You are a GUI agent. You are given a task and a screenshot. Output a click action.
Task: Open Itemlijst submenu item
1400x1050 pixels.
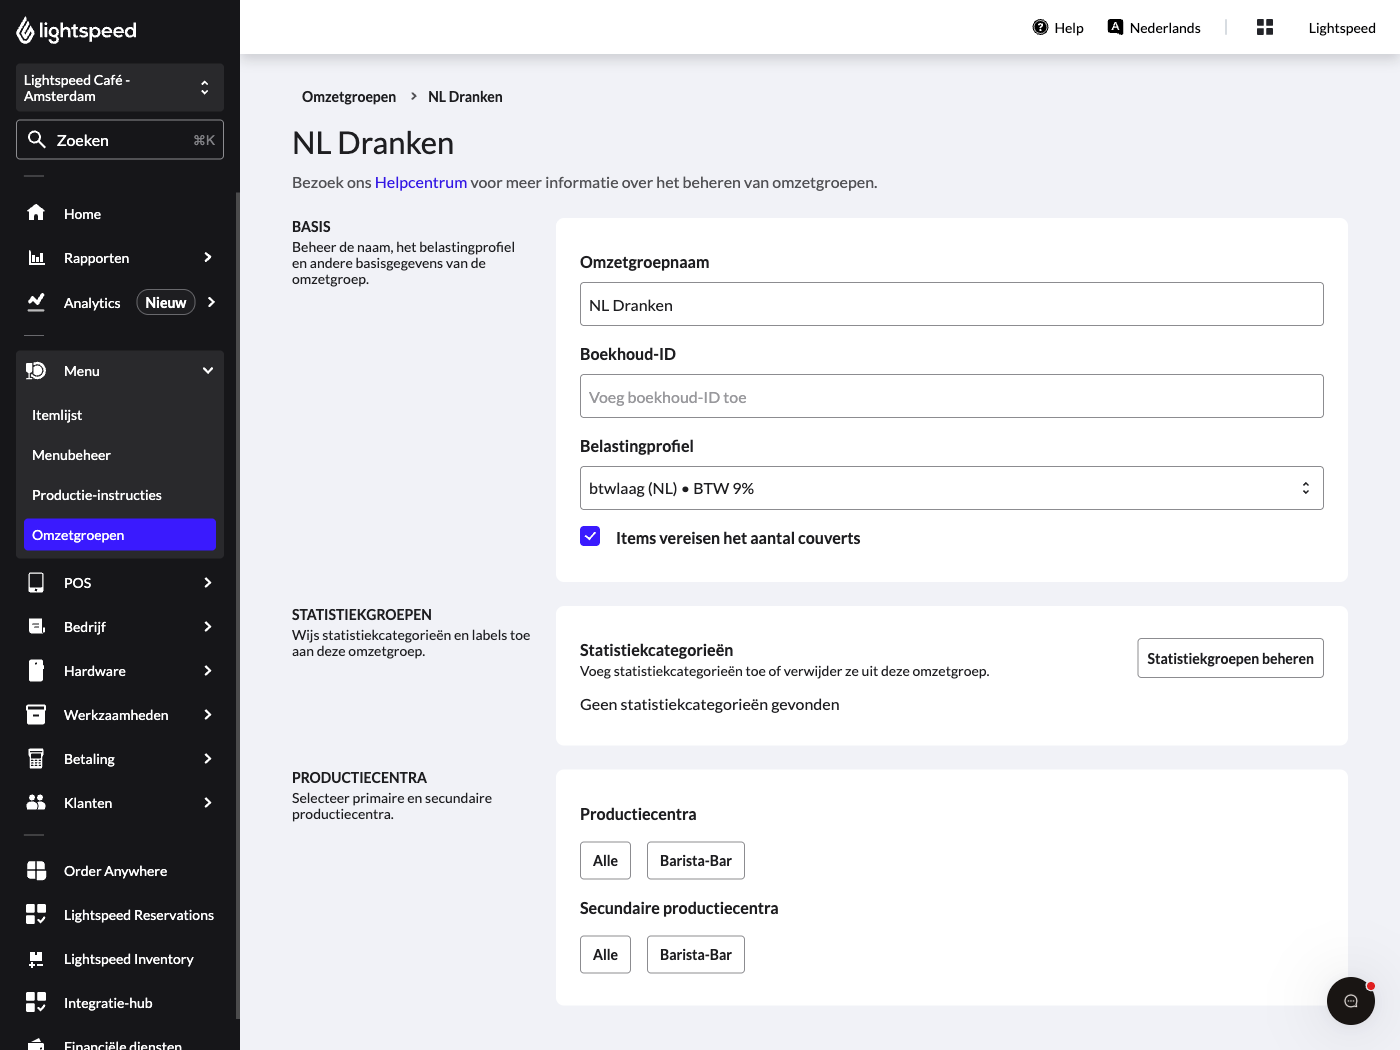pyautogui.click(x=120, y=415)
